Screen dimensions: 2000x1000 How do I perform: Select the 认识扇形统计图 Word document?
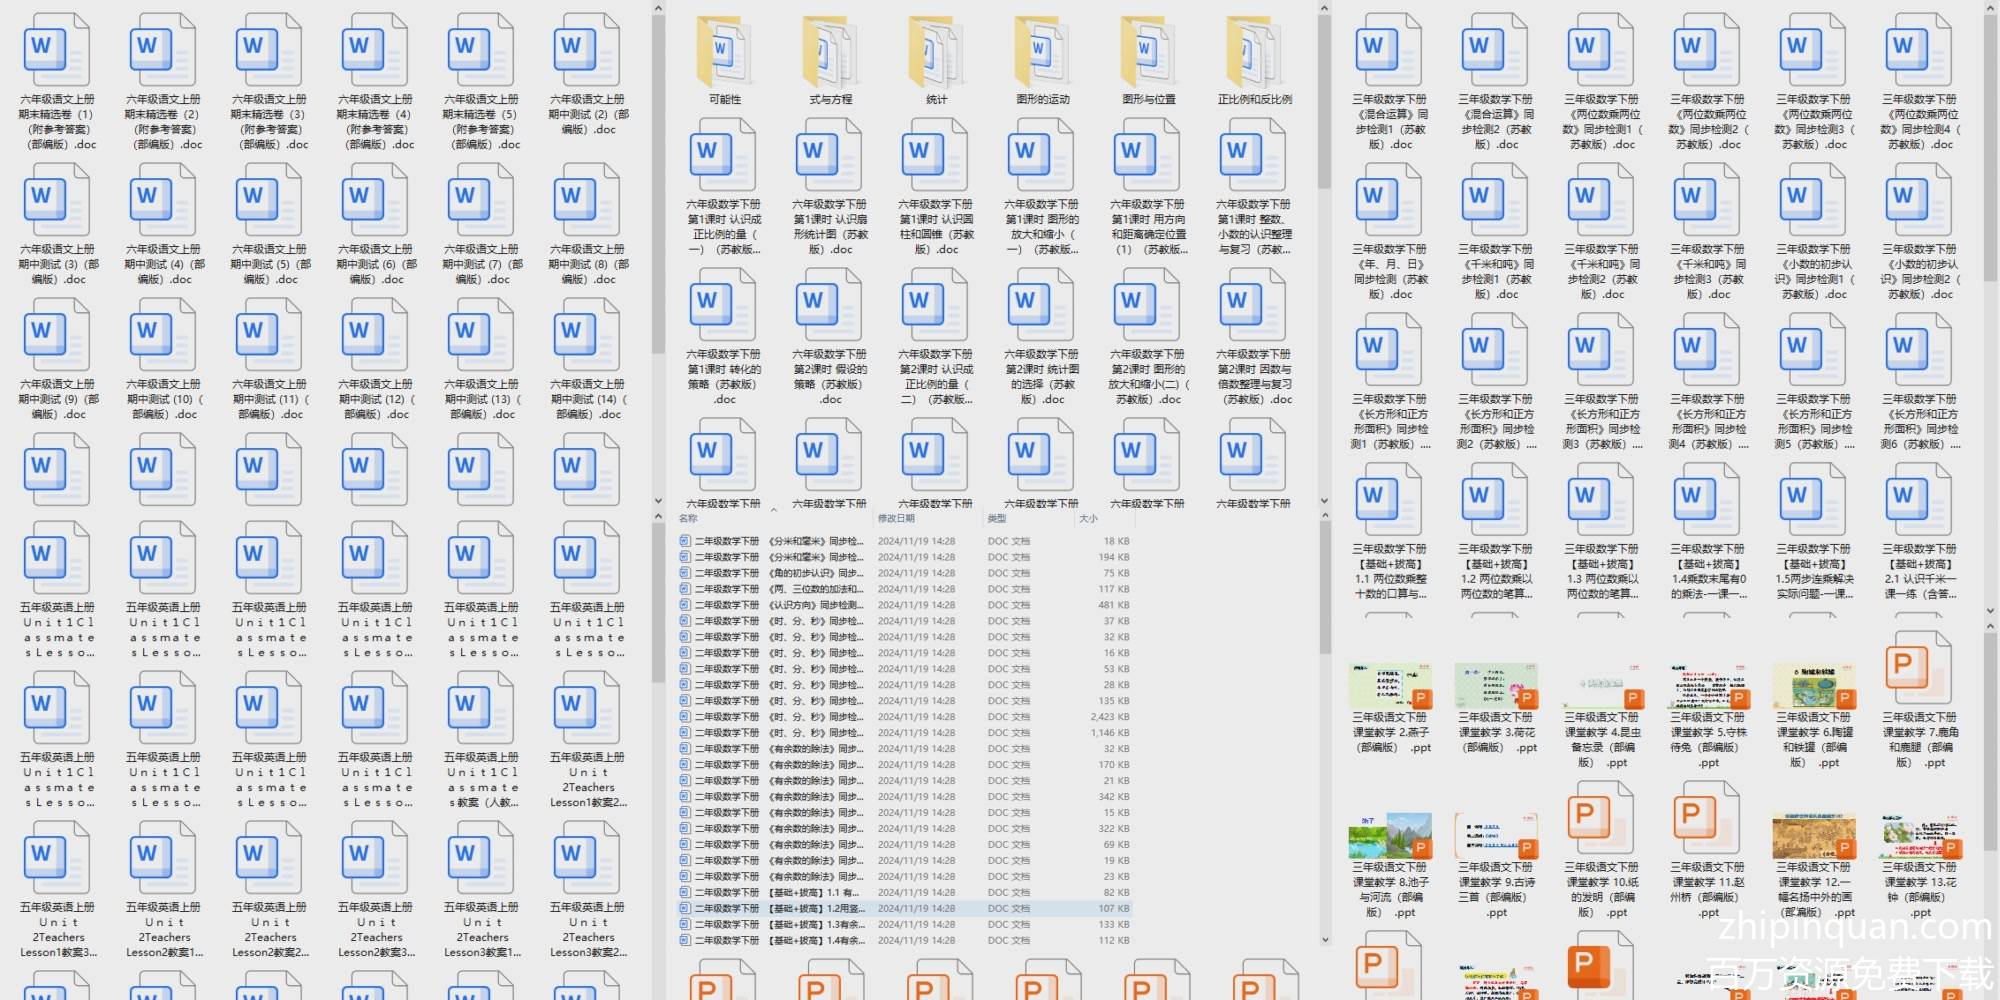coord(830,157)
